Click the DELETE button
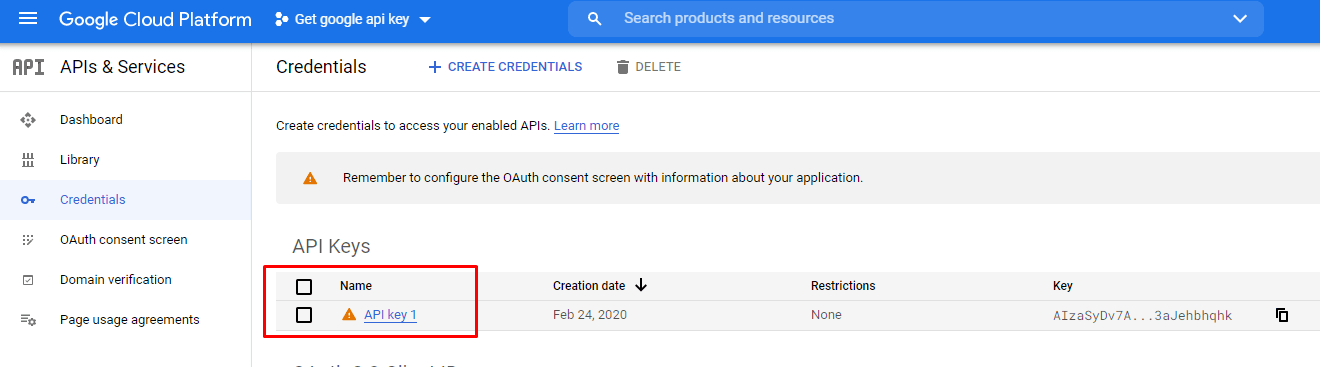The image size is (1320, 367). coord(648,67)
